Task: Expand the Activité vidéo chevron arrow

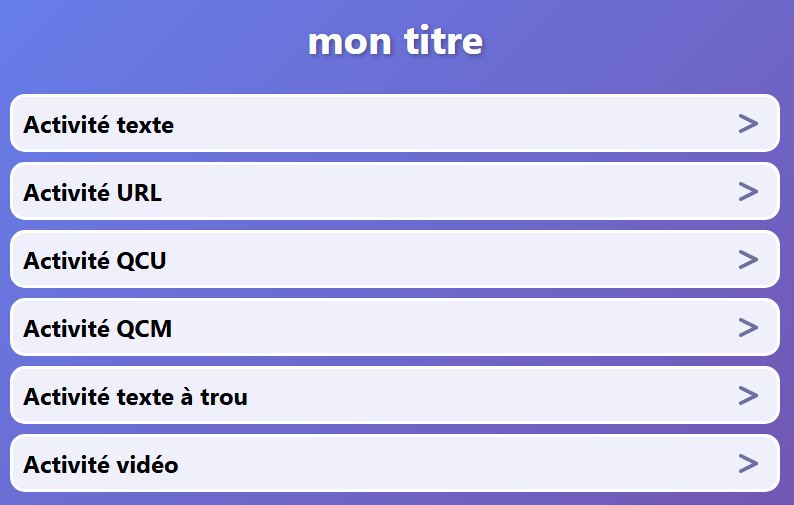Action: 748,464
